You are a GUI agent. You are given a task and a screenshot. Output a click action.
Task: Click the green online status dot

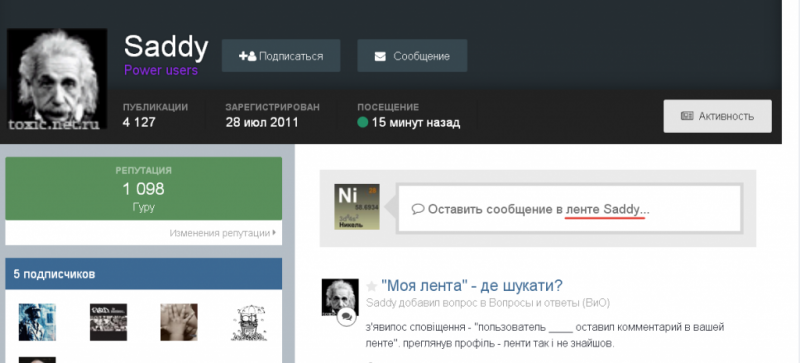[363, 123]
